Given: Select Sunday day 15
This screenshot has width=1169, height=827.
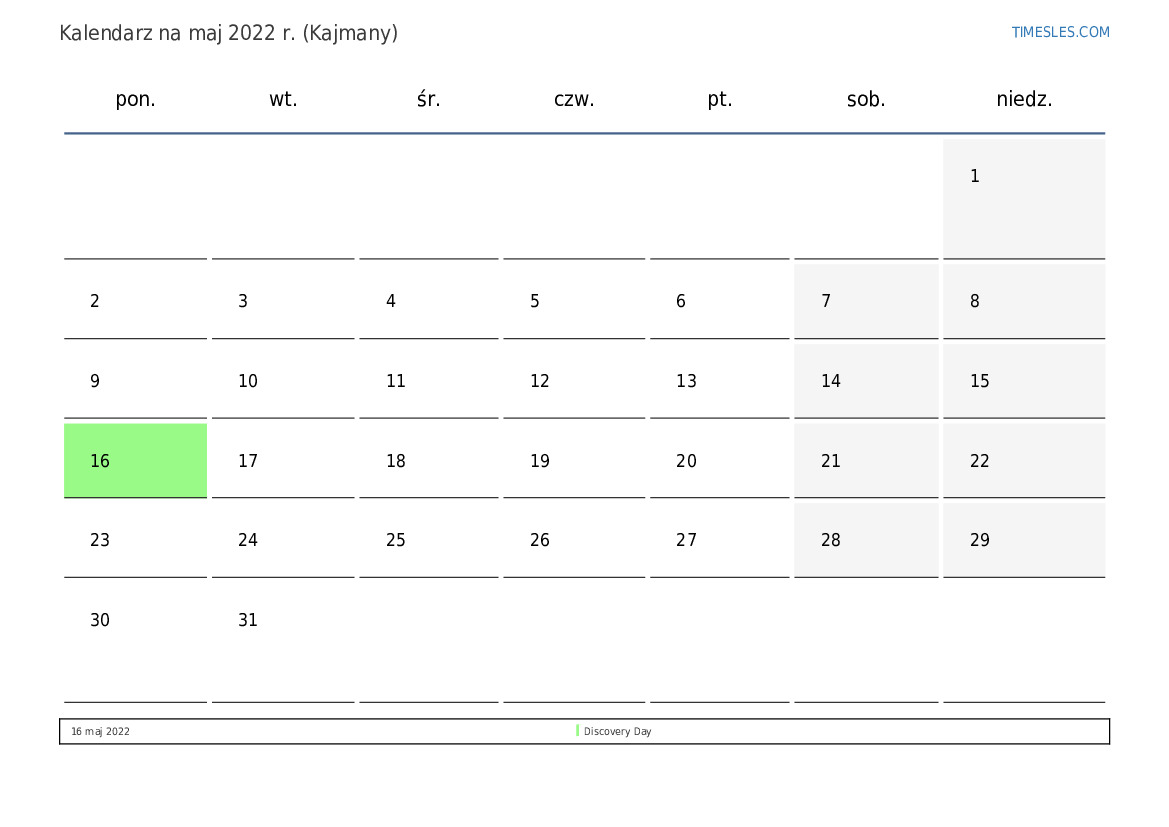Looking at the screenshot, I should [x=1024, y=380].
